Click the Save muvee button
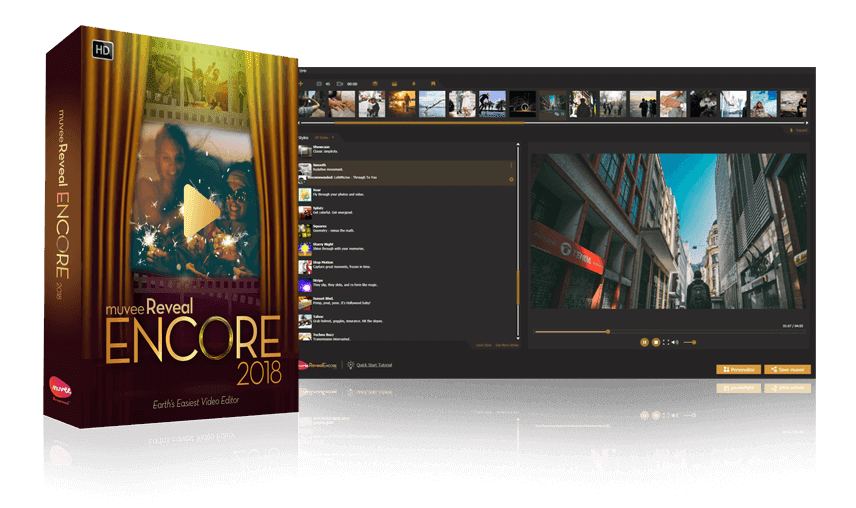This screenshot has height=508, width=856. point(787,369)
